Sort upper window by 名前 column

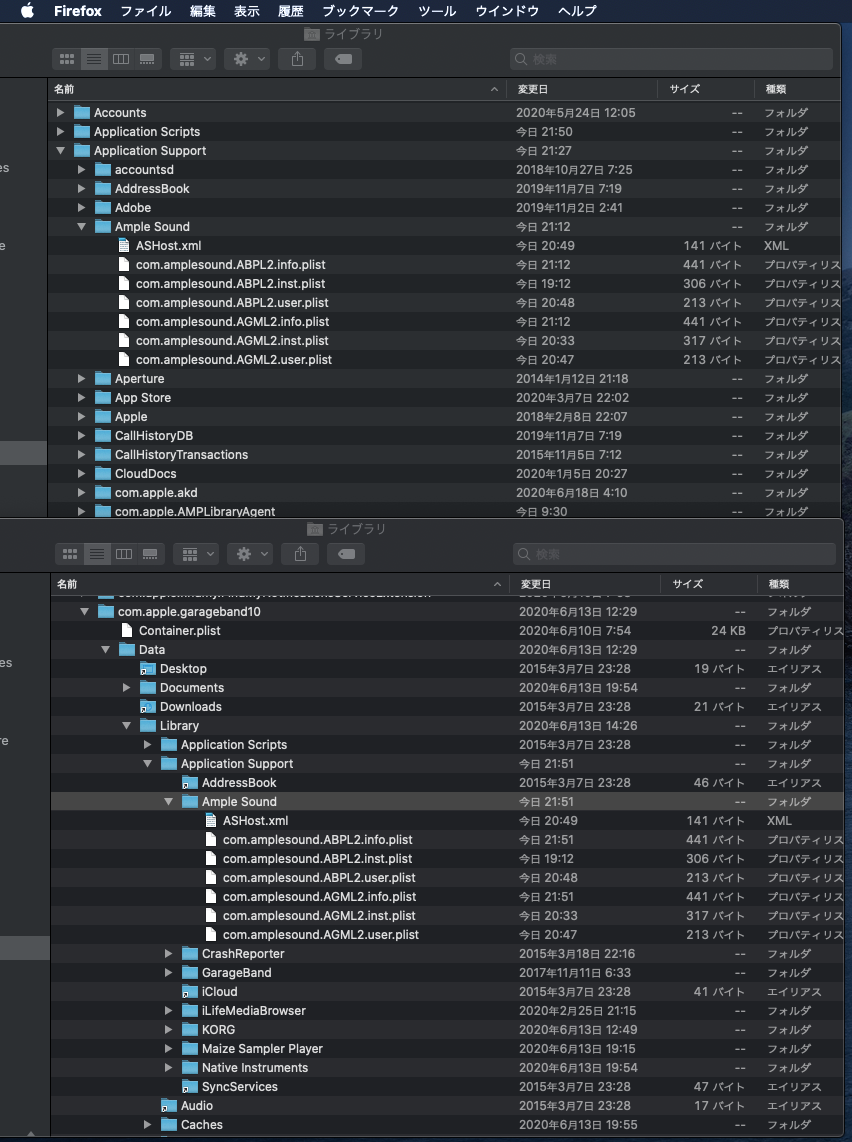[x=277, y=89]
